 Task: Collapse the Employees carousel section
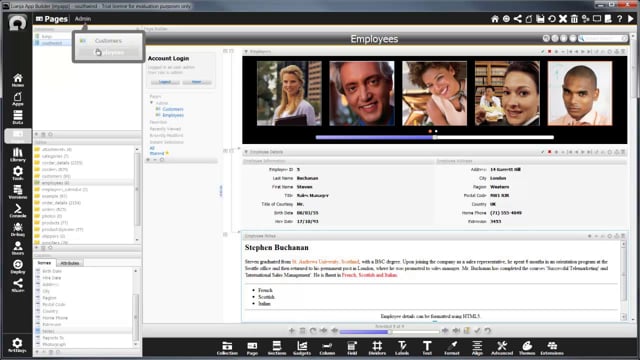point(246,52)
